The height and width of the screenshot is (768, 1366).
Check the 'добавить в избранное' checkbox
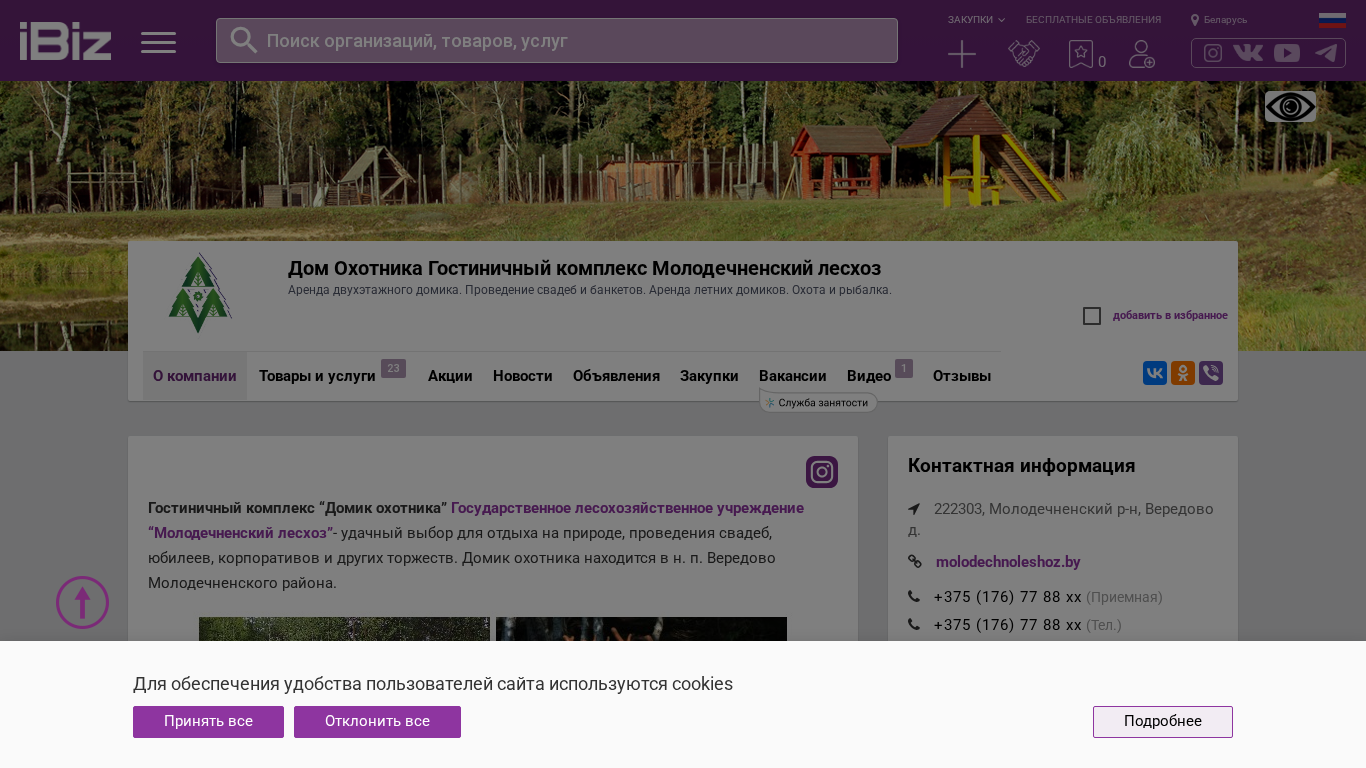pos(1092,316)
